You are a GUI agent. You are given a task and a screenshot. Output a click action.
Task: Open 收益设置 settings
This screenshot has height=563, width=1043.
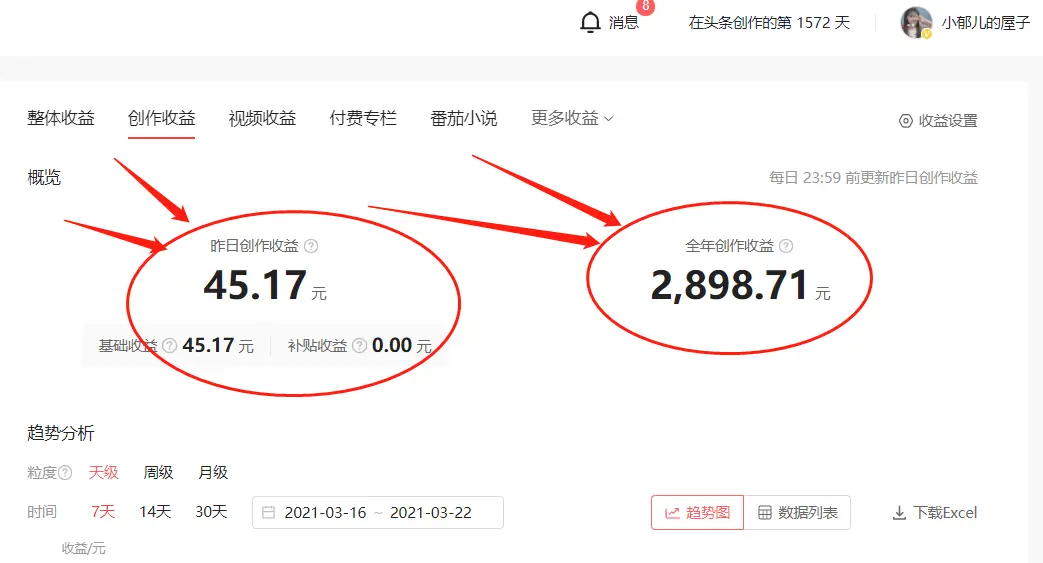[x=937, y=121]
